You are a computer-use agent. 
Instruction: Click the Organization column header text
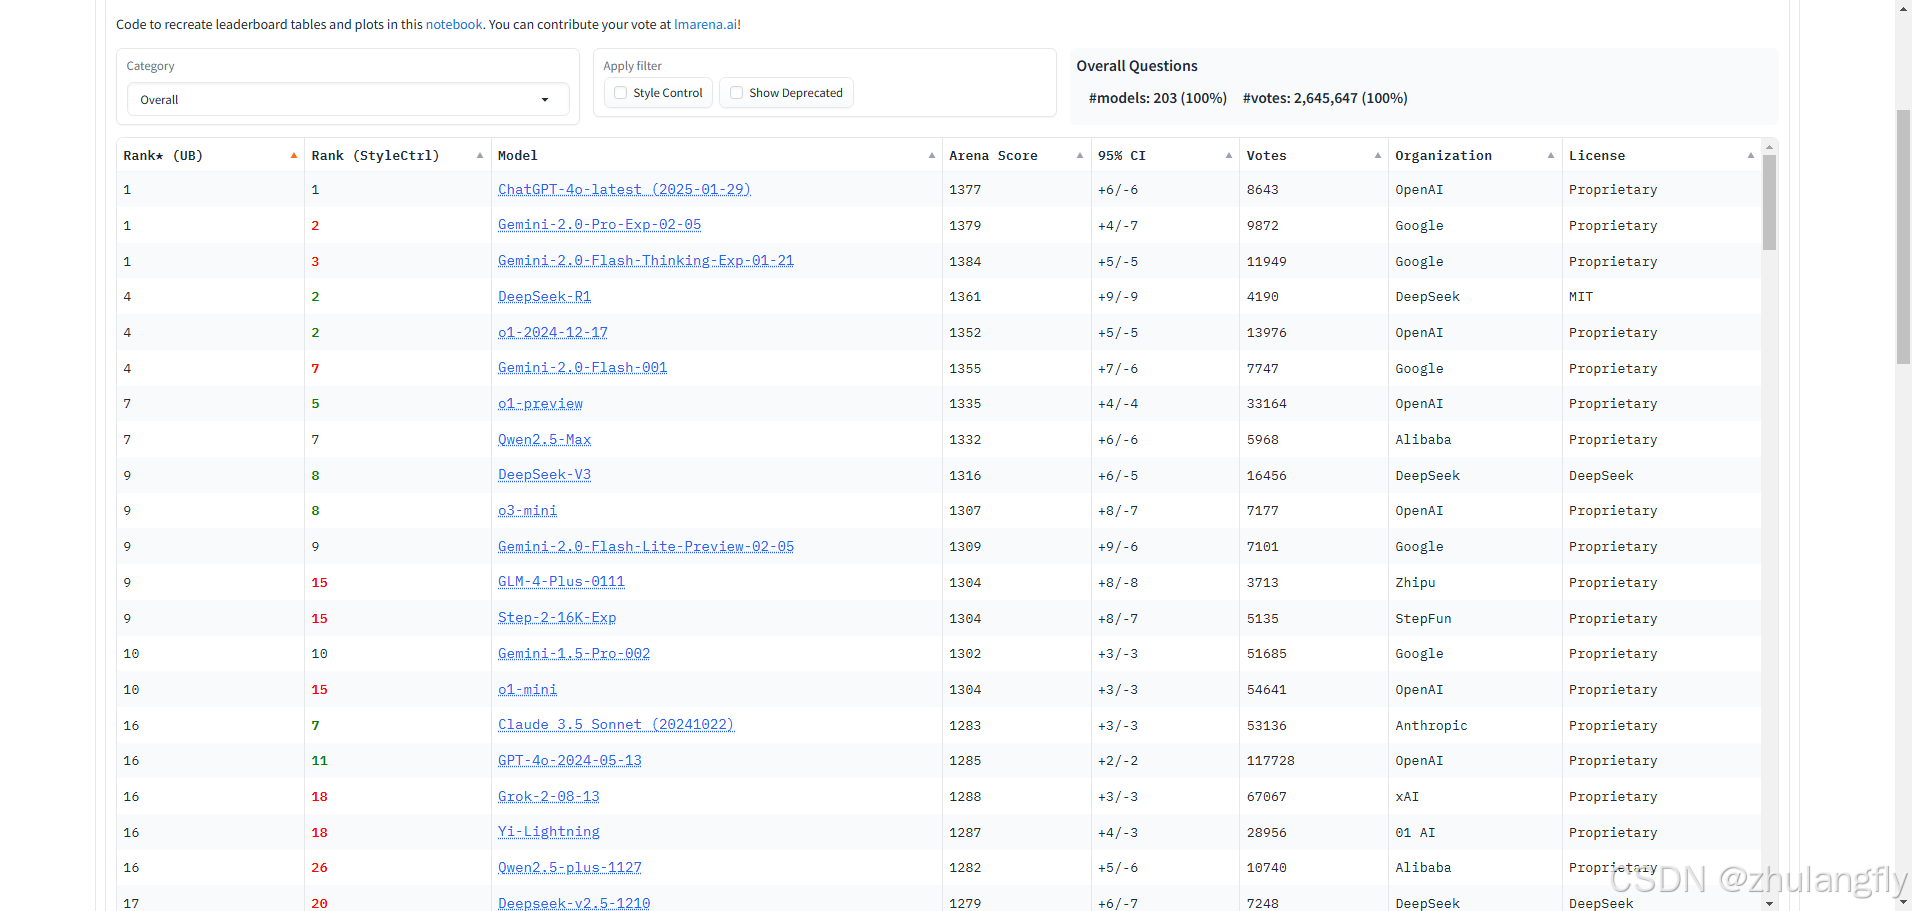tap(1443, 155)
